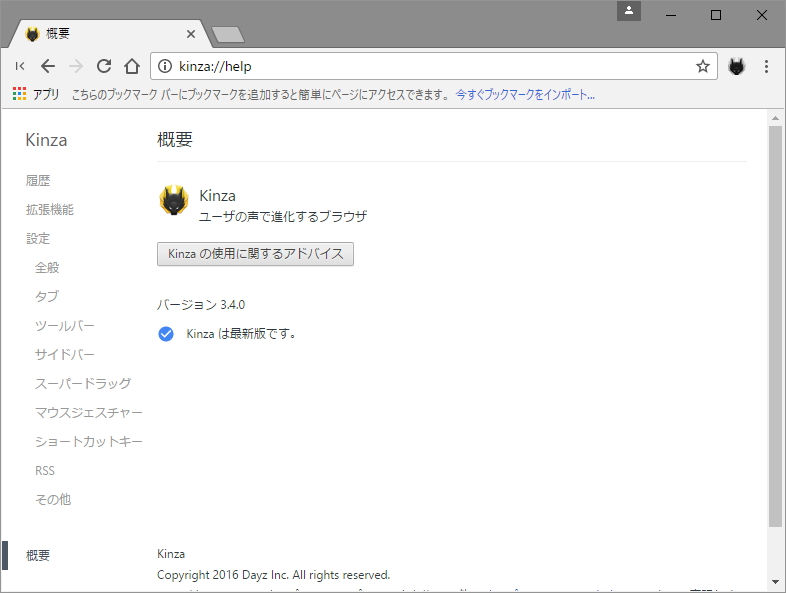Screen dimensions: 786x593
Task: Open 設定 in the sidebar
Action: (x=38, y=239)
